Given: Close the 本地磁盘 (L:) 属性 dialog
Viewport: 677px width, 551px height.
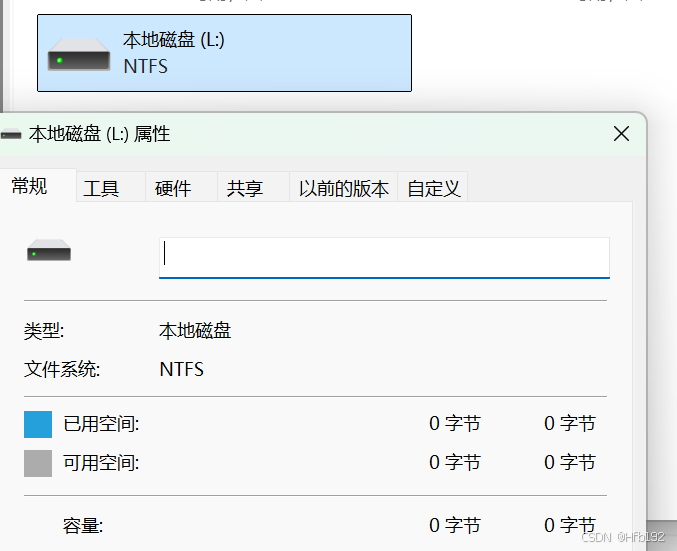Looking at the screenshot, I should pyautogui.click(x=621, y=134).
